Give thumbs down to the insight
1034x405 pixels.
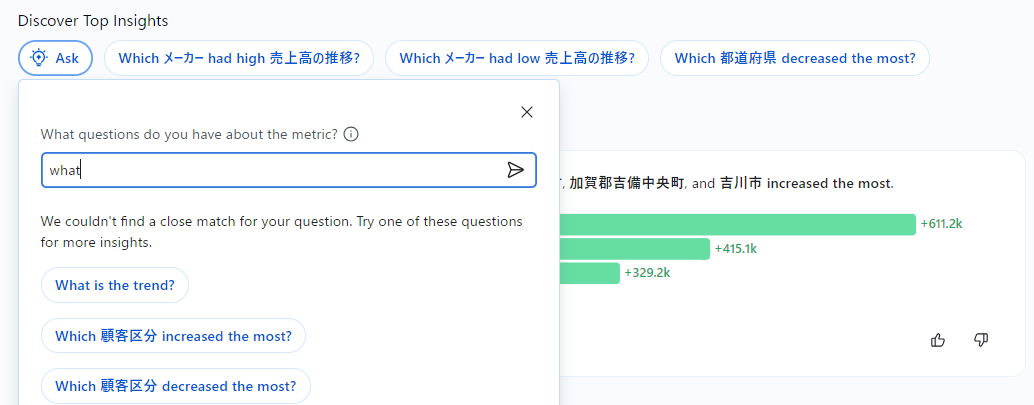pos(981,340)
